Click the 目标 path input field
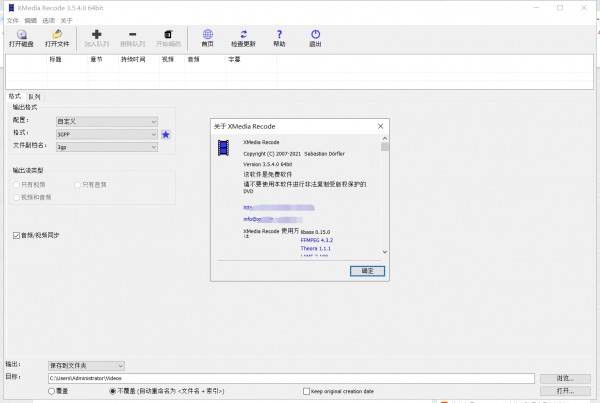Viewport: 600px width, 403px height. point(291,378)
